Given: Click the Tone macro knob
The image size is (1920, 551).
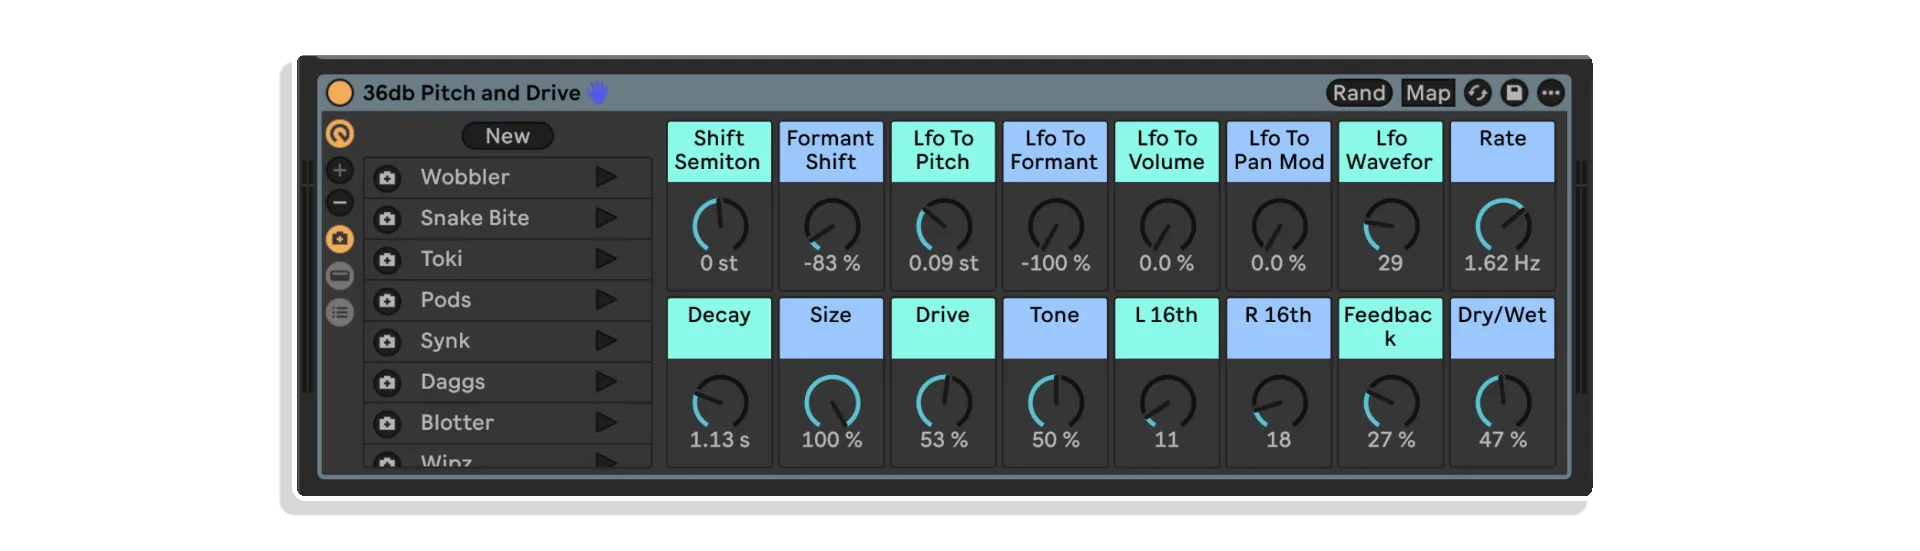Looking at the screenshot, I should pos(1056,402).
